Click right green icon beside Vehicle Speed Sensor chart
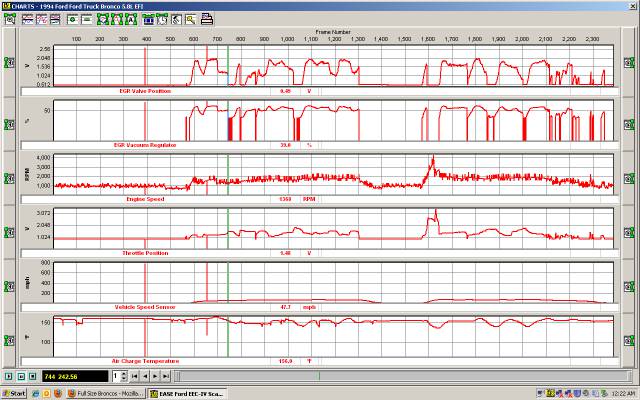 click(x=629, y=287)
